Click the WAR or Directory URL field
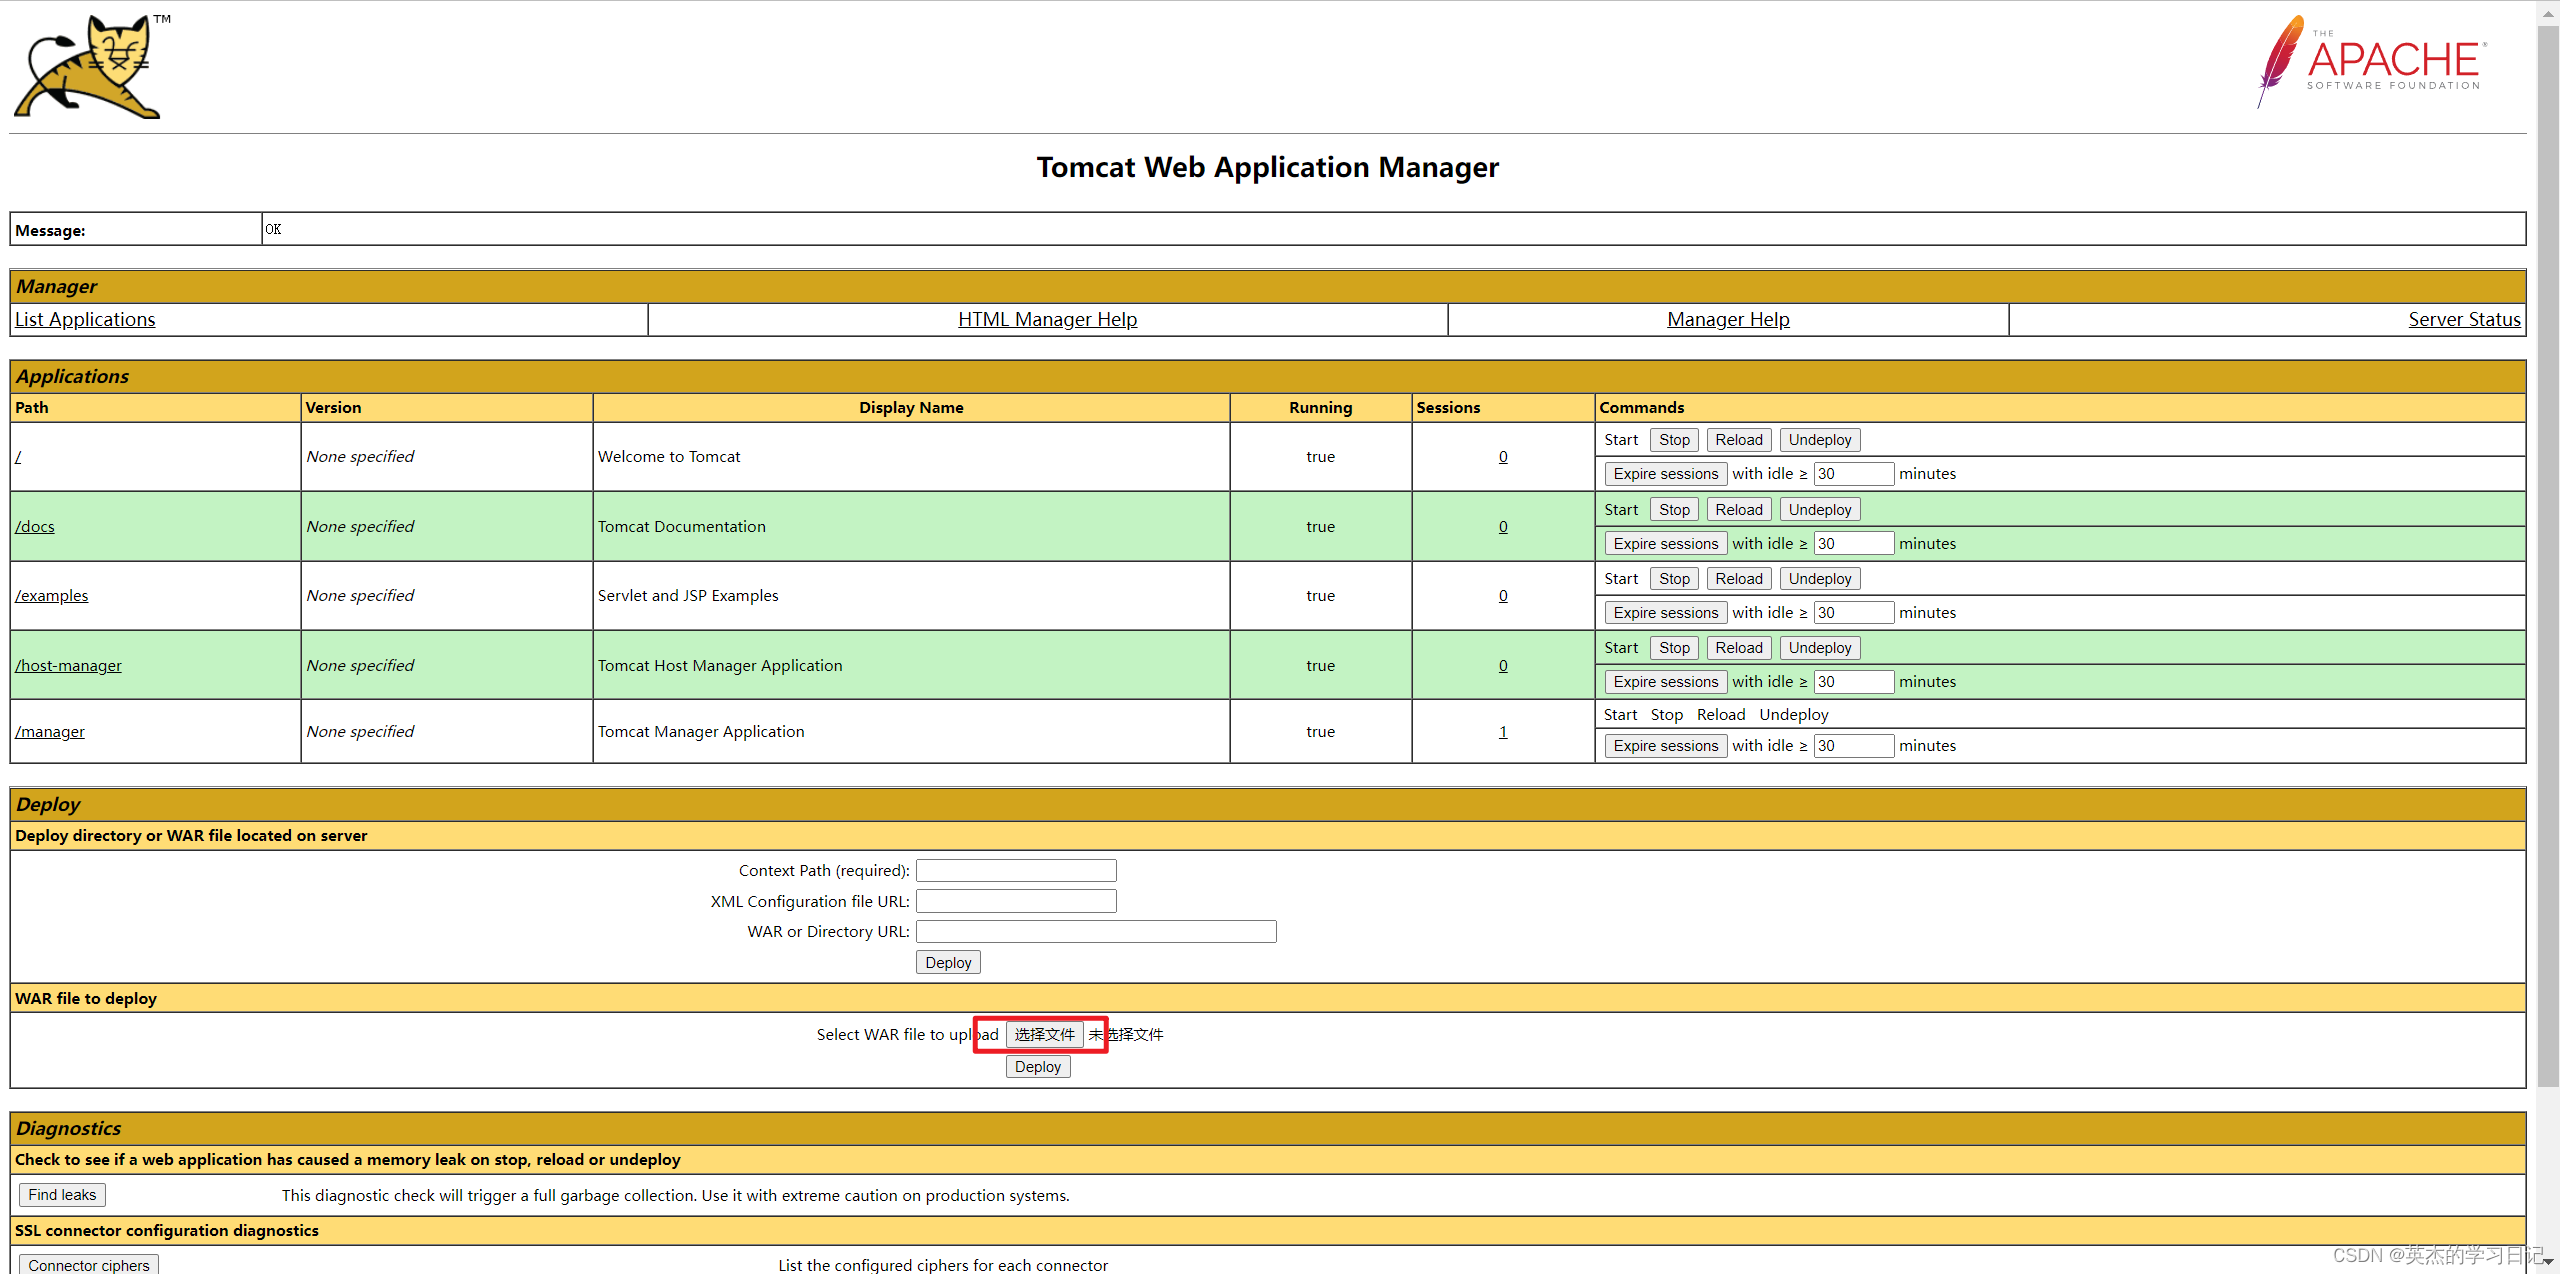 tap(1095, 932)
